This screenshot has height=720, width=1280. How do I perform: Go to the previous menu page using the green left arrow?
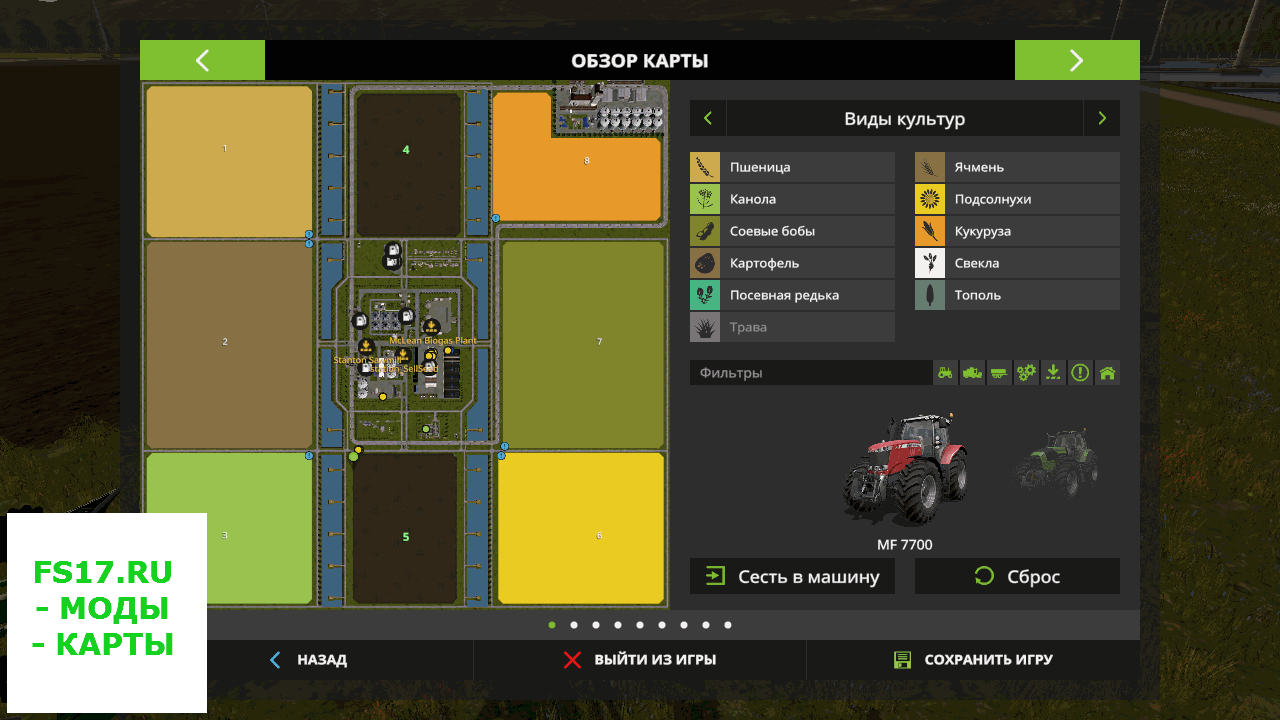[202, 60]
